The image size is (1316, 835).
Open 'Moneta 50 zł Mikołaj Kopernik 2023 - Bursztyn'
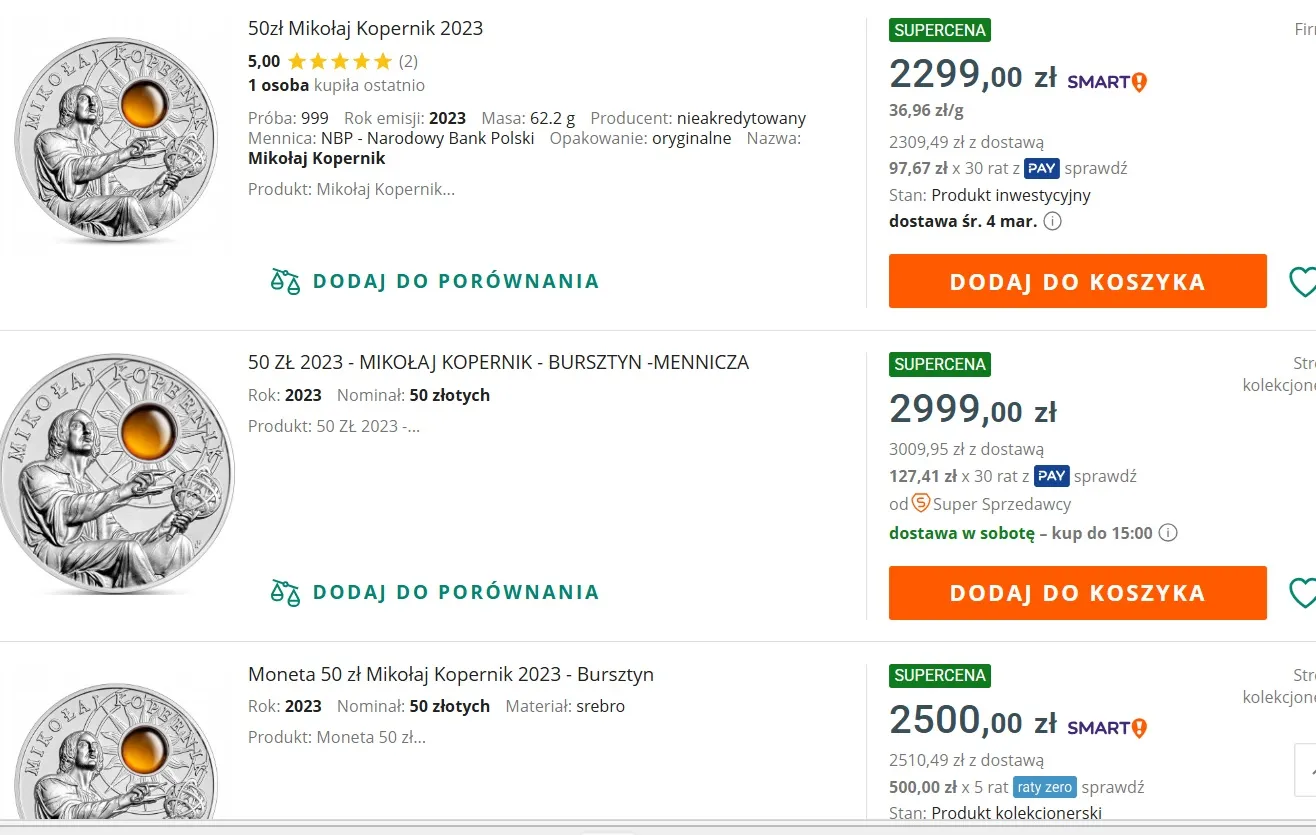pyautogui.click(x=450, y=674)
